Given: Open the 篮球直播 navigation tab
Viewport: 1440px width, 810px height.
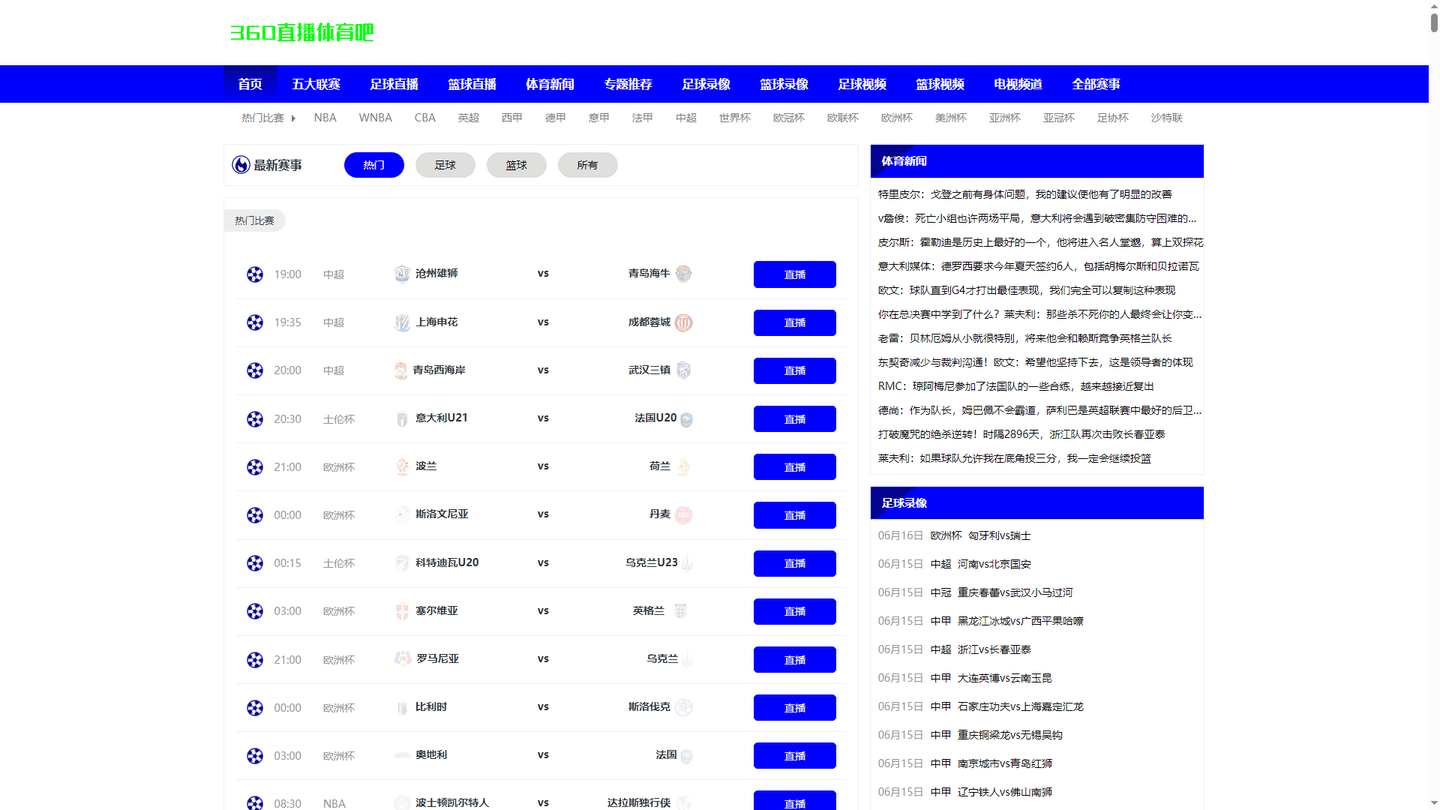Looking at the screenshot, I should 472,84.
